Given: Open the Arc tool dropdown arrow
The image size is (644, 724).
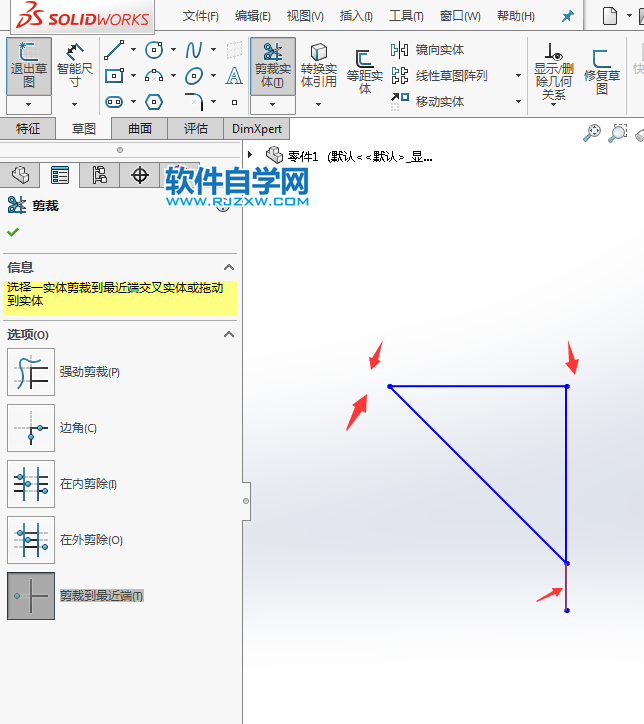Looking at the screenshot, I should [x=174, y=76].
